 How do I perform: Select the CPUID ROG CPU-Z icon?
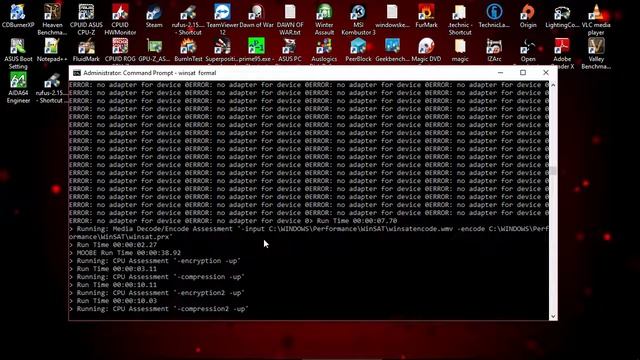coord(120,51)
